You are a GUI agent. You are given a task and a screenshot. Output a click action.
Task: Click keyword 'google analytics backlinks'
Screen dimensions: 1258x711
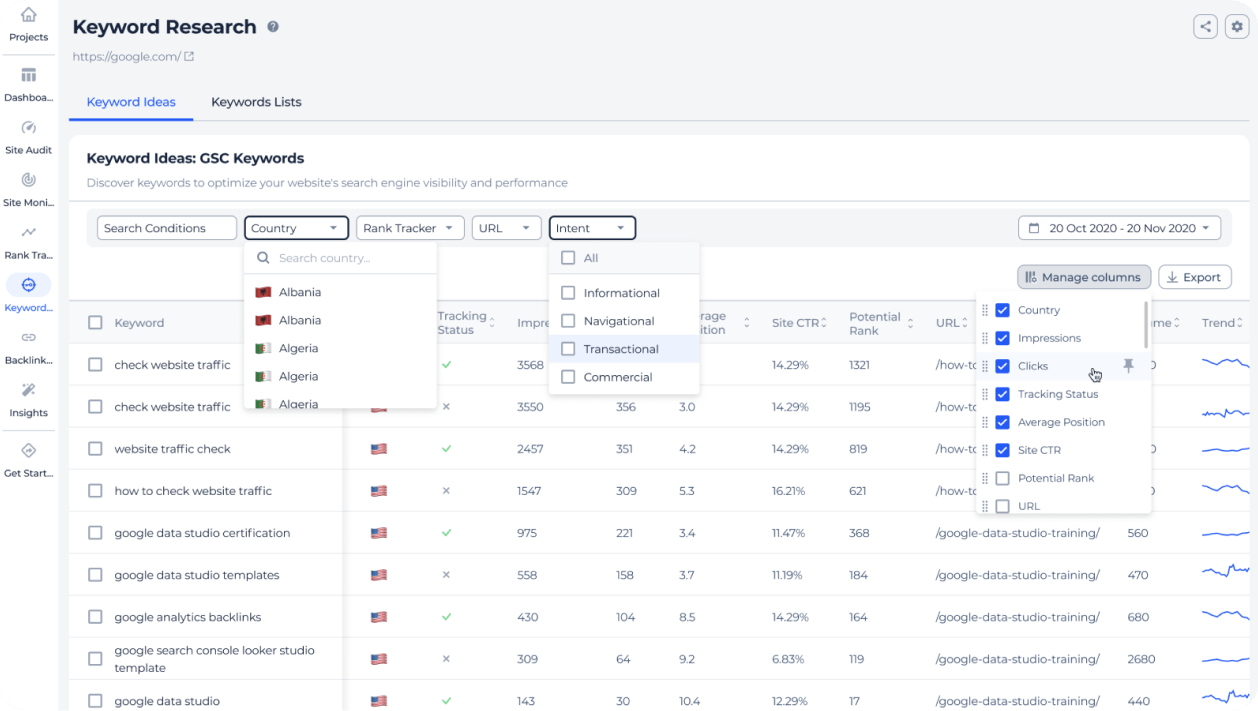[187, 617]
